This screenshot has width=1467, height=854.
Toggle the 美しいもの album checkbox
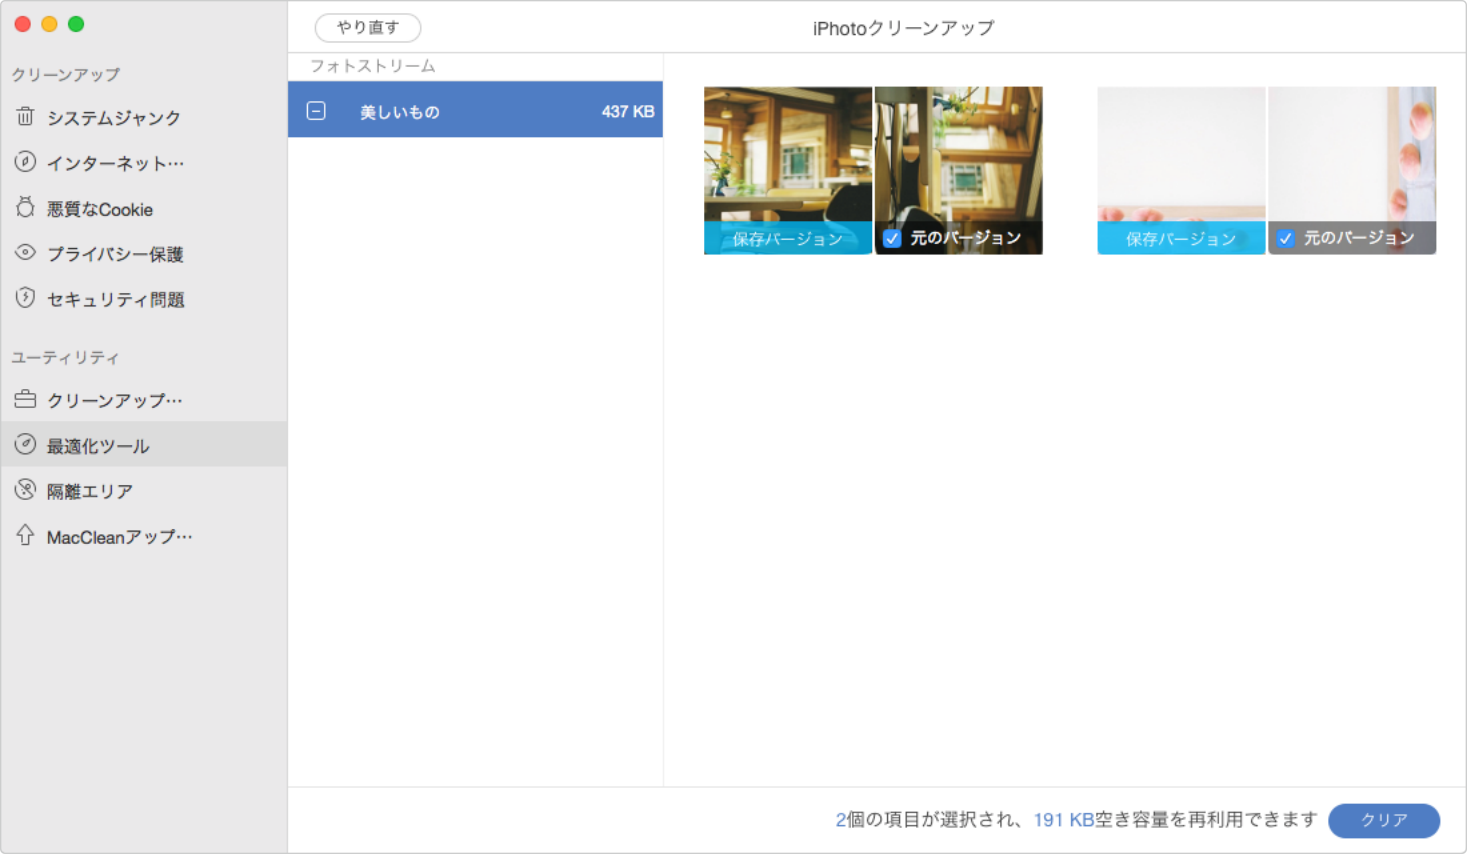pyautogui.click(x=316, y=111)
